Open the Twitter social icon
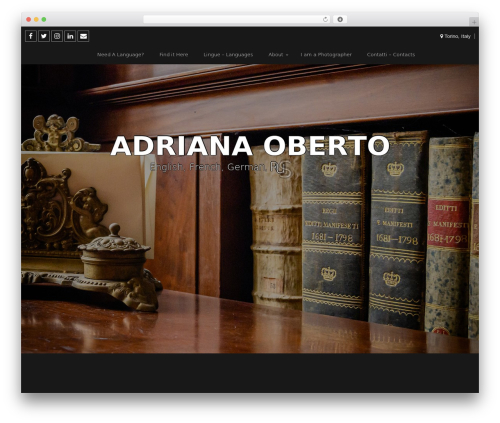 pos(44,36)
